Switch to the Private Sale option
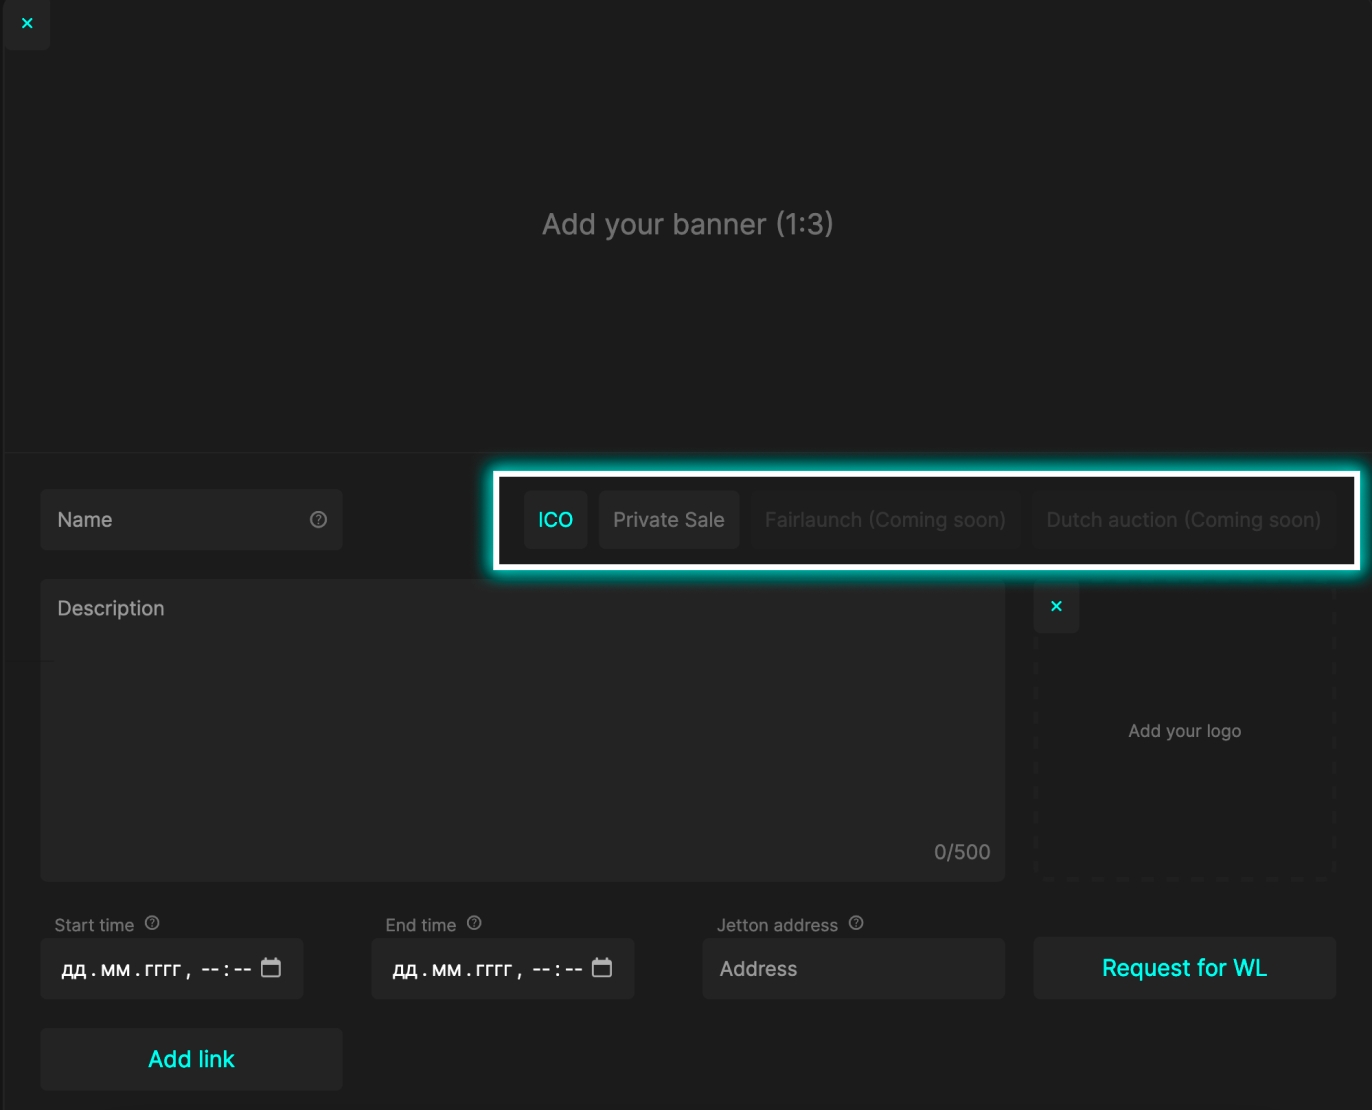Image resolution: width=1372 pixels, height=1110 pixels. tap(668, 520)
